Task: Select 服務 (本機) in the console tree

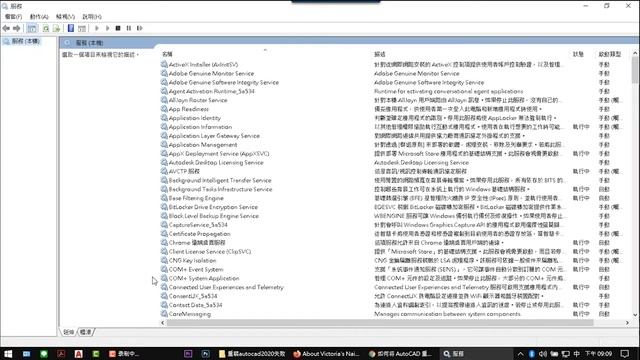Action: point(25,41)
